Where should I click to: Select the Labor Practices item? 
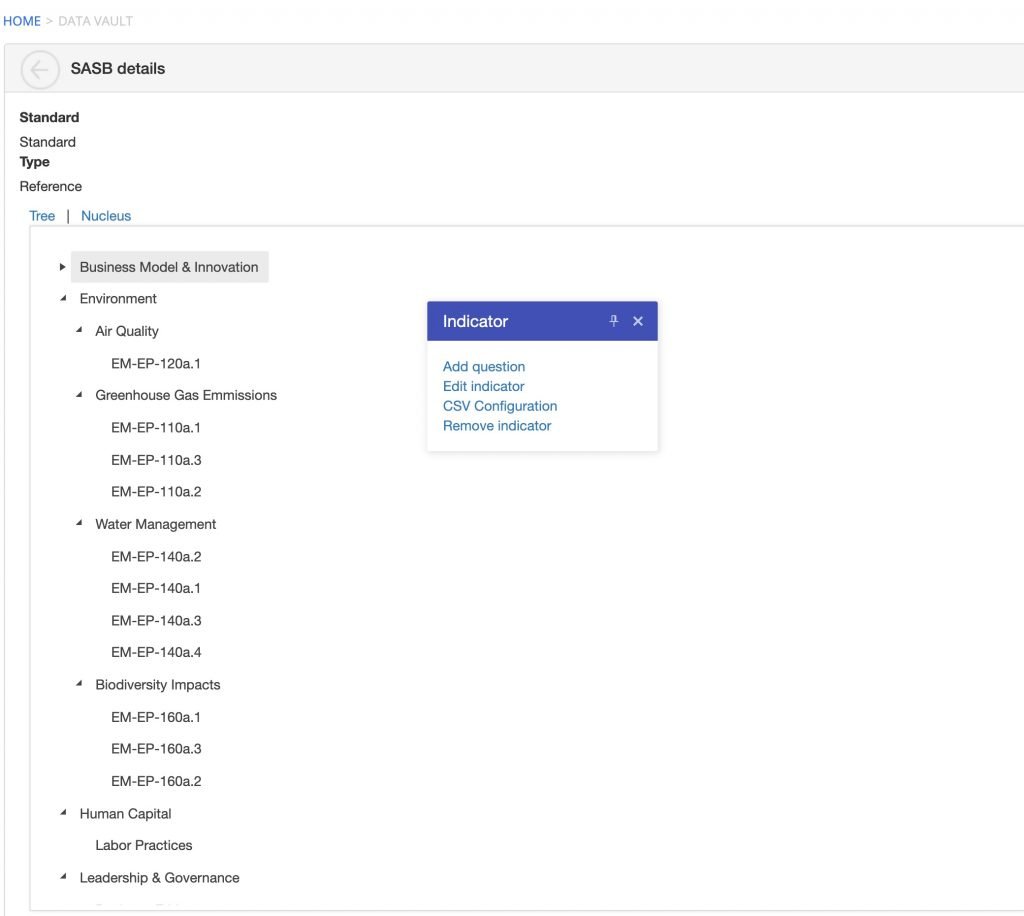pyautogui.click(x=144, y=845)
